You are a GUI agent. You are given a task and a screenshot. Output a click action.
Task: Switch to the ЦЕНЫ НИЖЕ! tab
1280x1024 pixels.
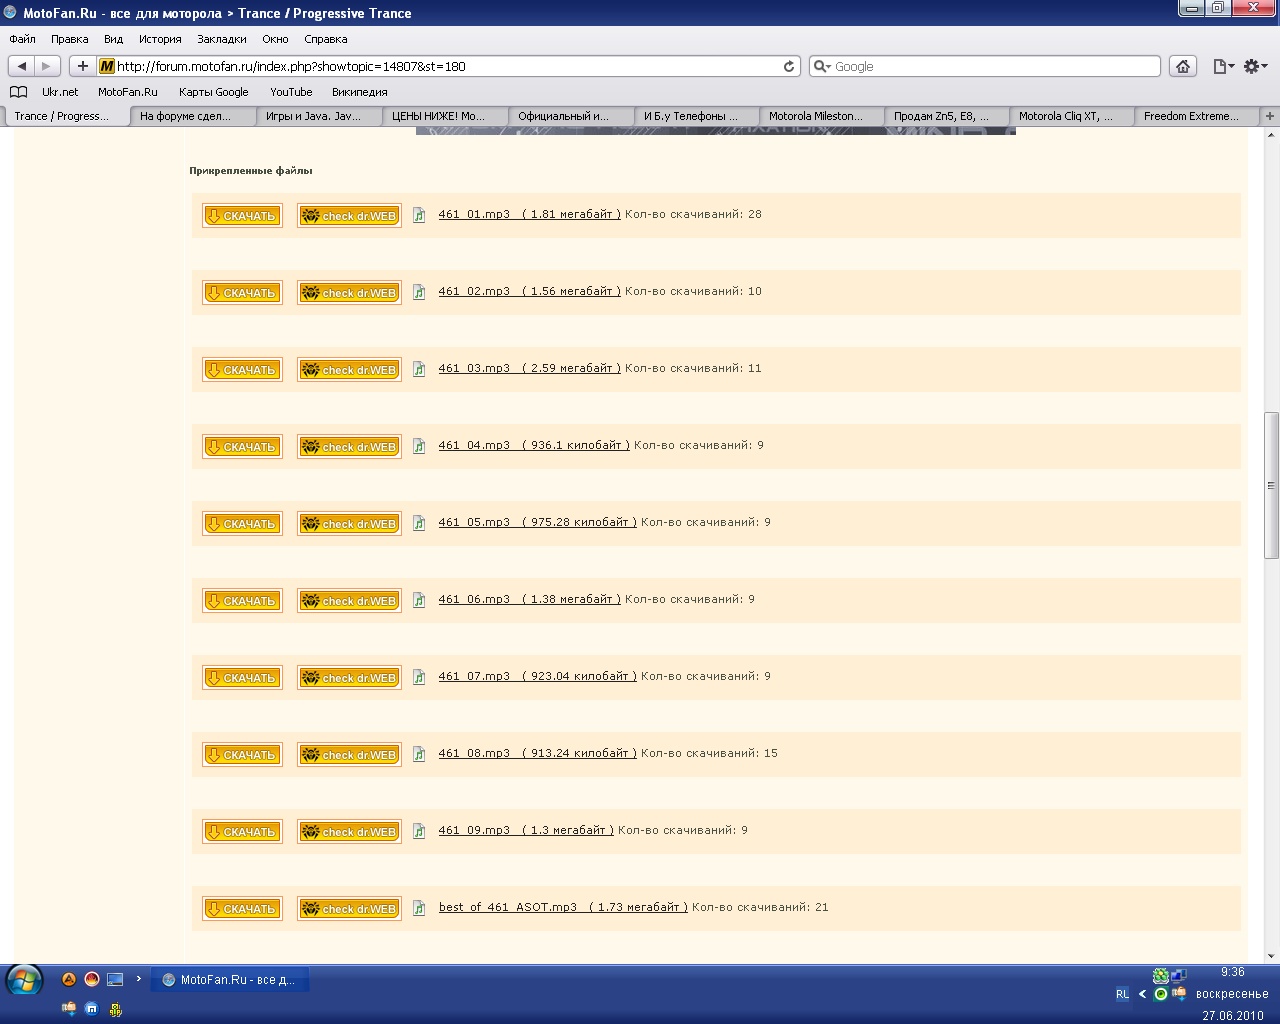(445, 116)
